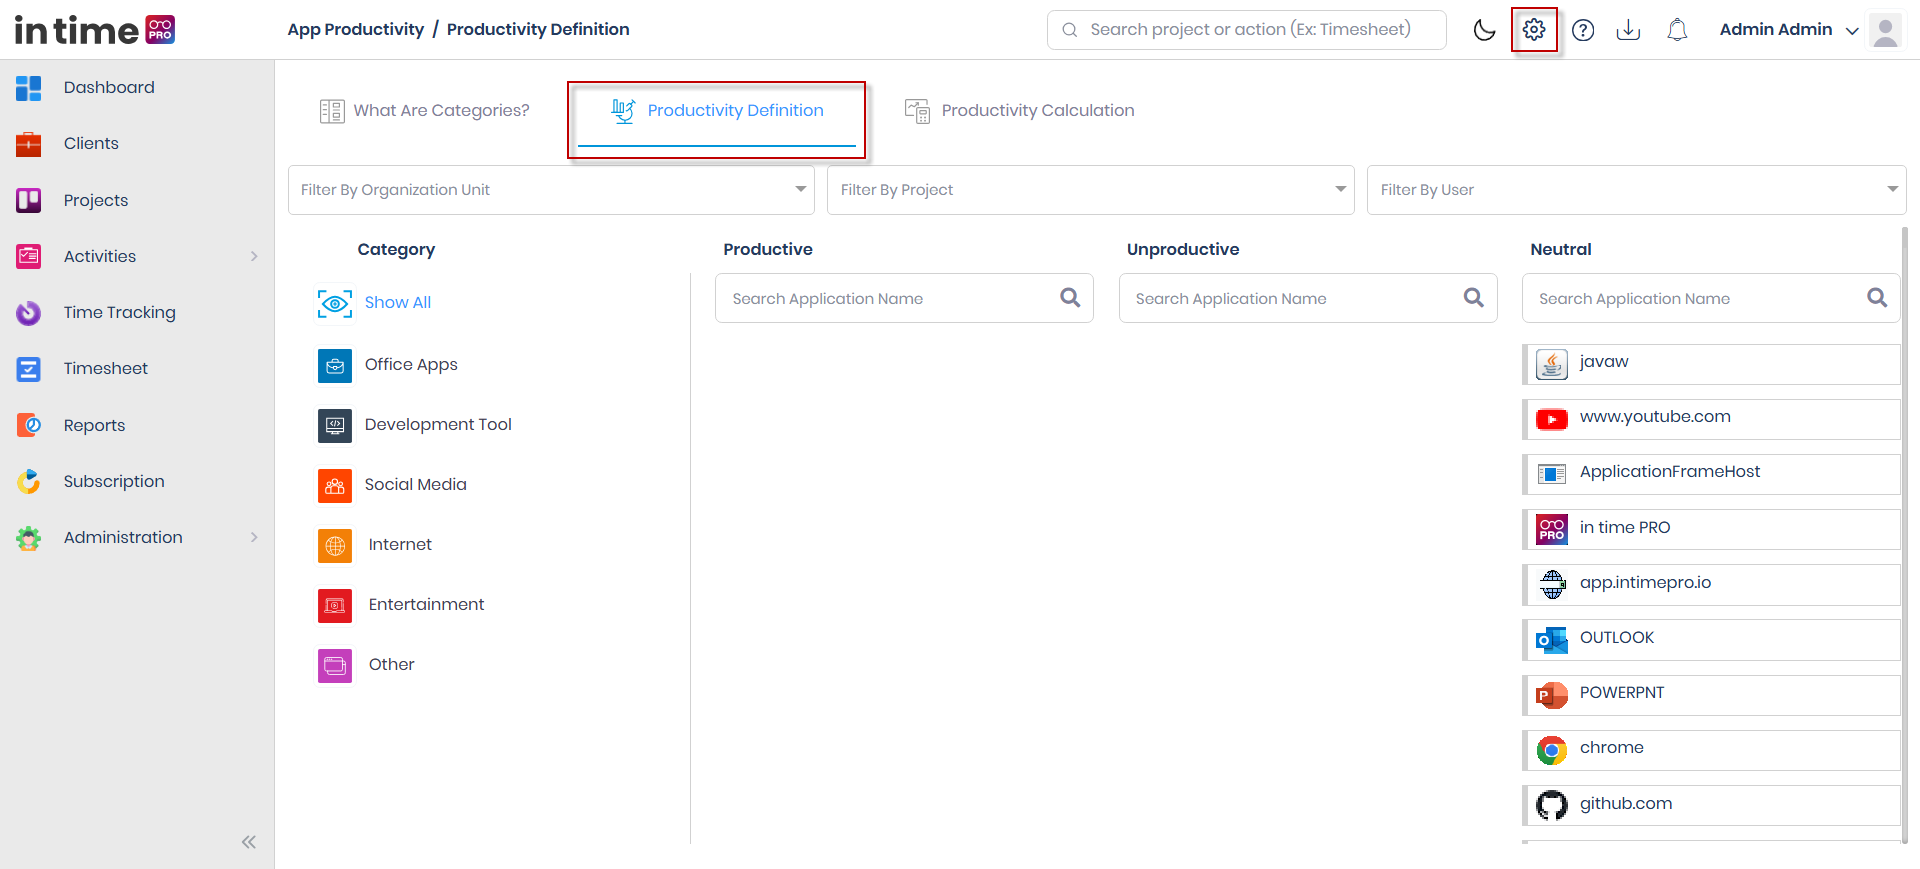Click the OUTLOOK application icon
The width and height of the screenshot is (1920, 869).
click(1552, 640)
